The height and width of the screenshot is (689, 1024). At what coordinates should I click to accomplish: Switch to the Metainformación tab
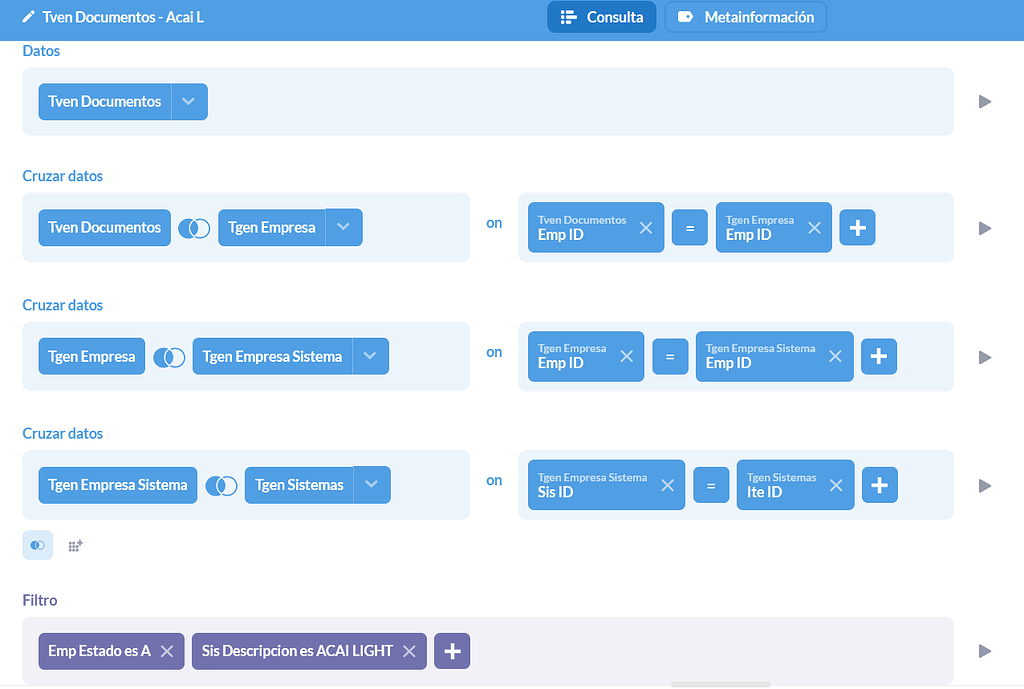pos(745,16)
